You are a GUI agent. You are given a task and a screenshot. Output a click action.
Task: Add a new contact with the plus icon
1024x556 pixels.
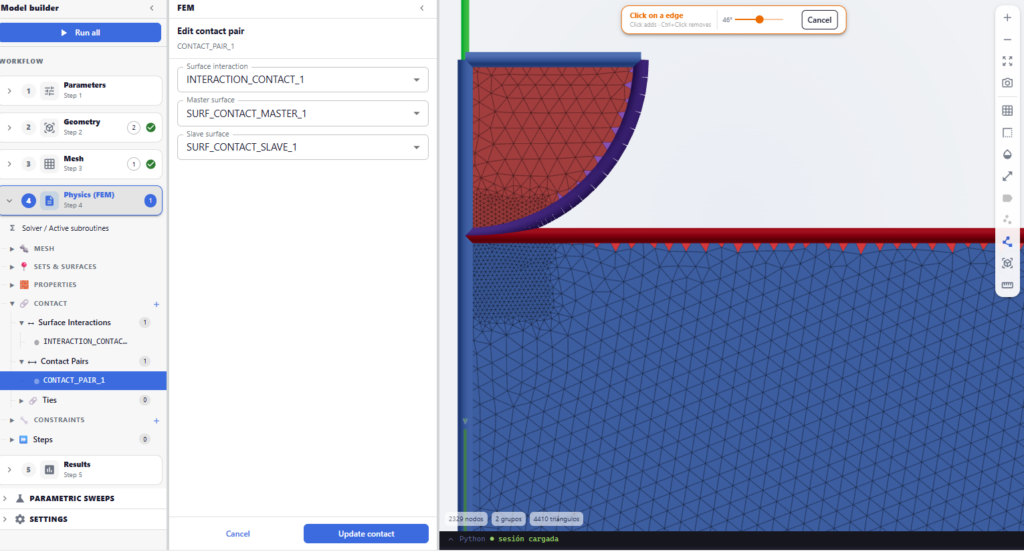tap(156, 304)
